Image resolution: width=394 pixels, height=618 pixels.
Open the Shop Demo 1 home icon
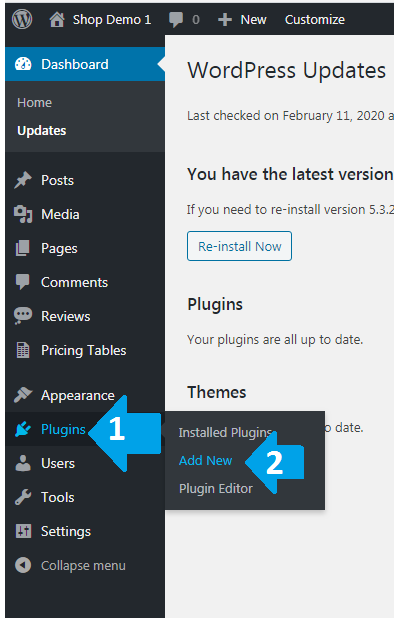[57, 19]
